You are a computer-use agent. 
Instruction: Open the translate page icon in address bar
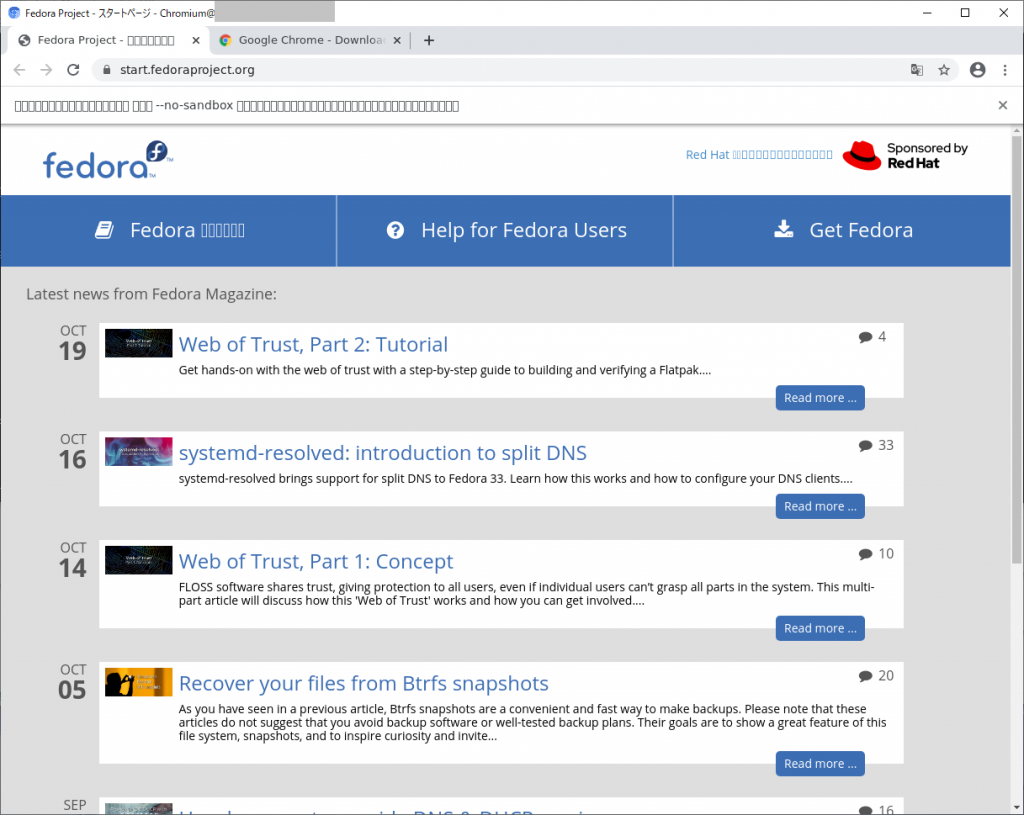point(917,70)
